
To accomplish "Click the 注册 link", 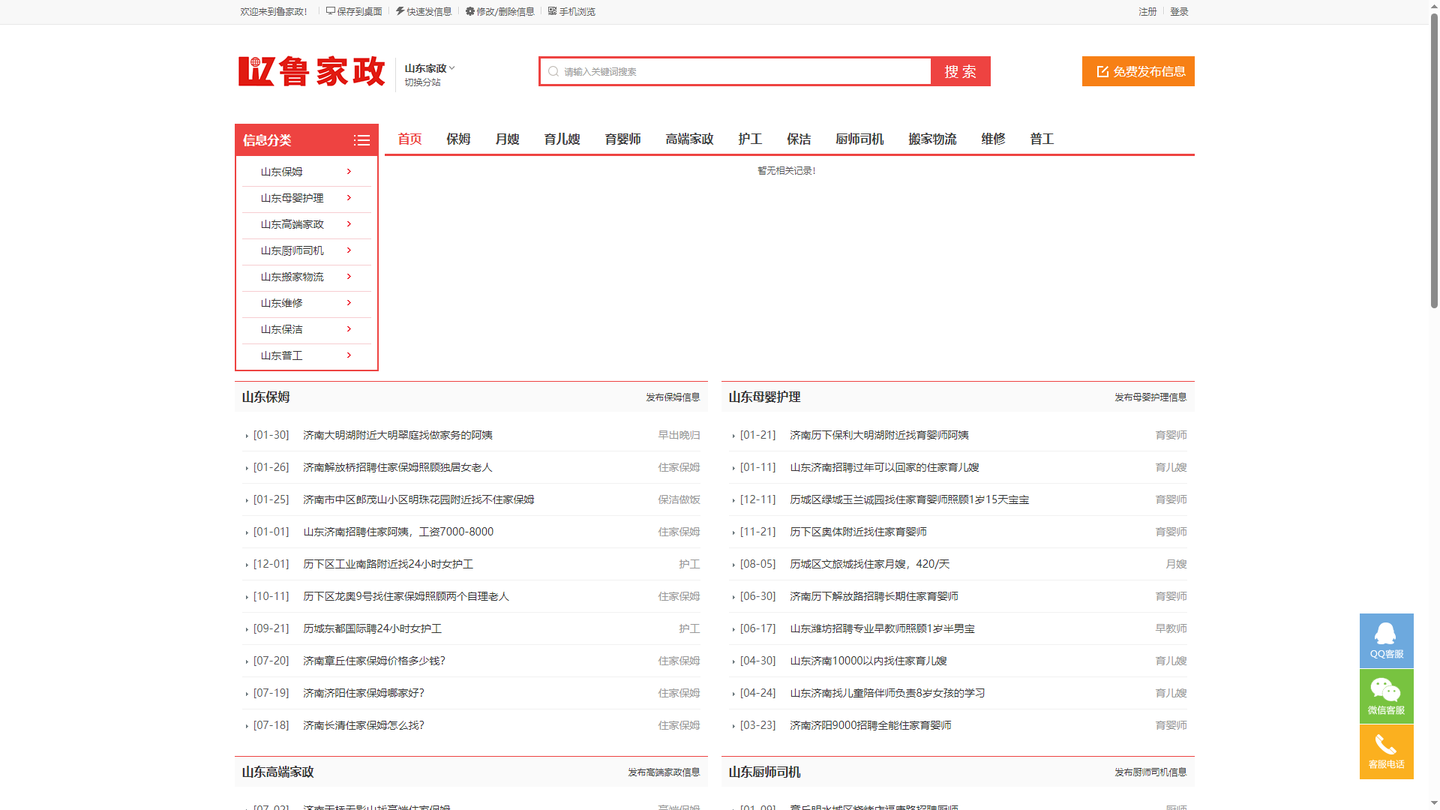I will click(1148, 12).
